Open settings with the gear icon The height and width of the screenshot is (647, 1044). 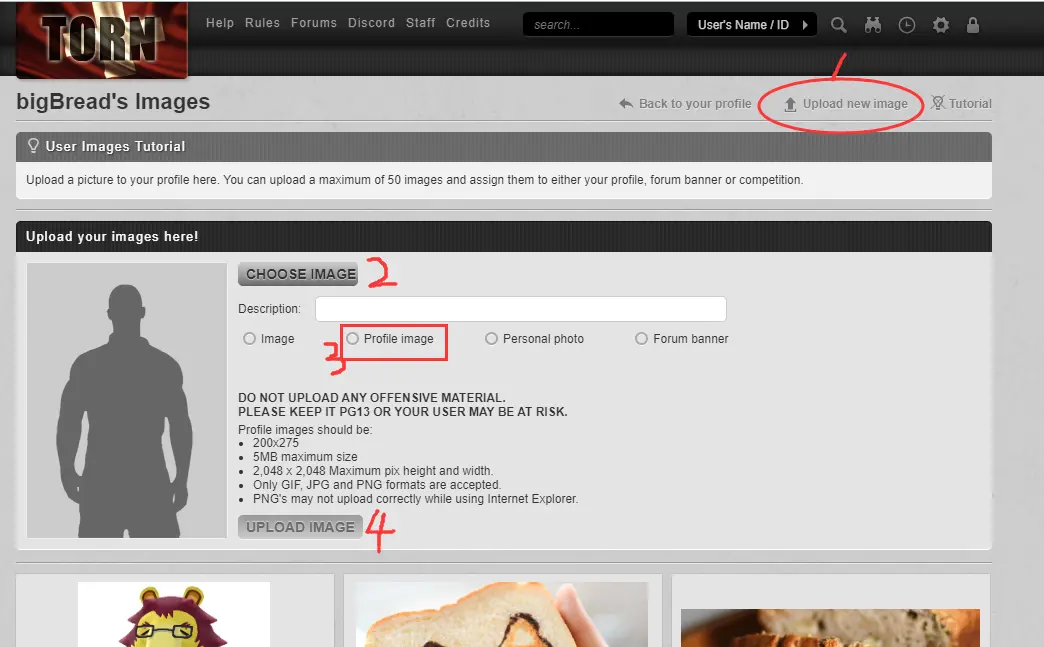[941, 25]
